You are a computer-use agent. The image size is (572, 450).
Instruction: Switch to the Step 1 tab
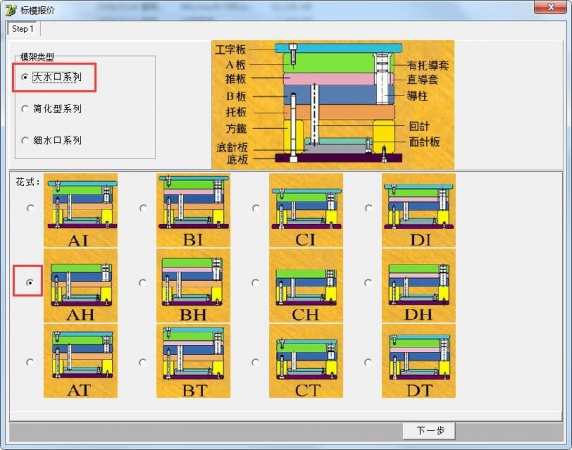23,29
